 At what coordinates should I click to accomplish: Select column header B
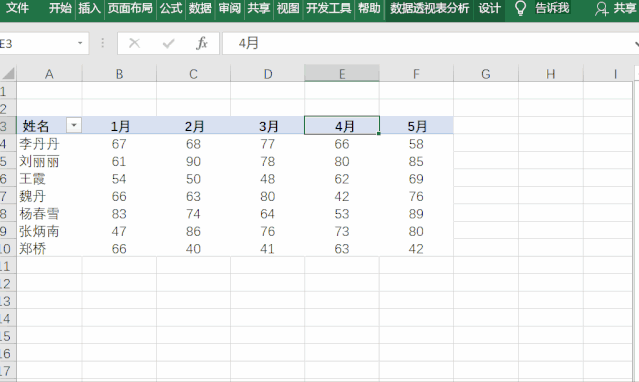pos(119,74)
